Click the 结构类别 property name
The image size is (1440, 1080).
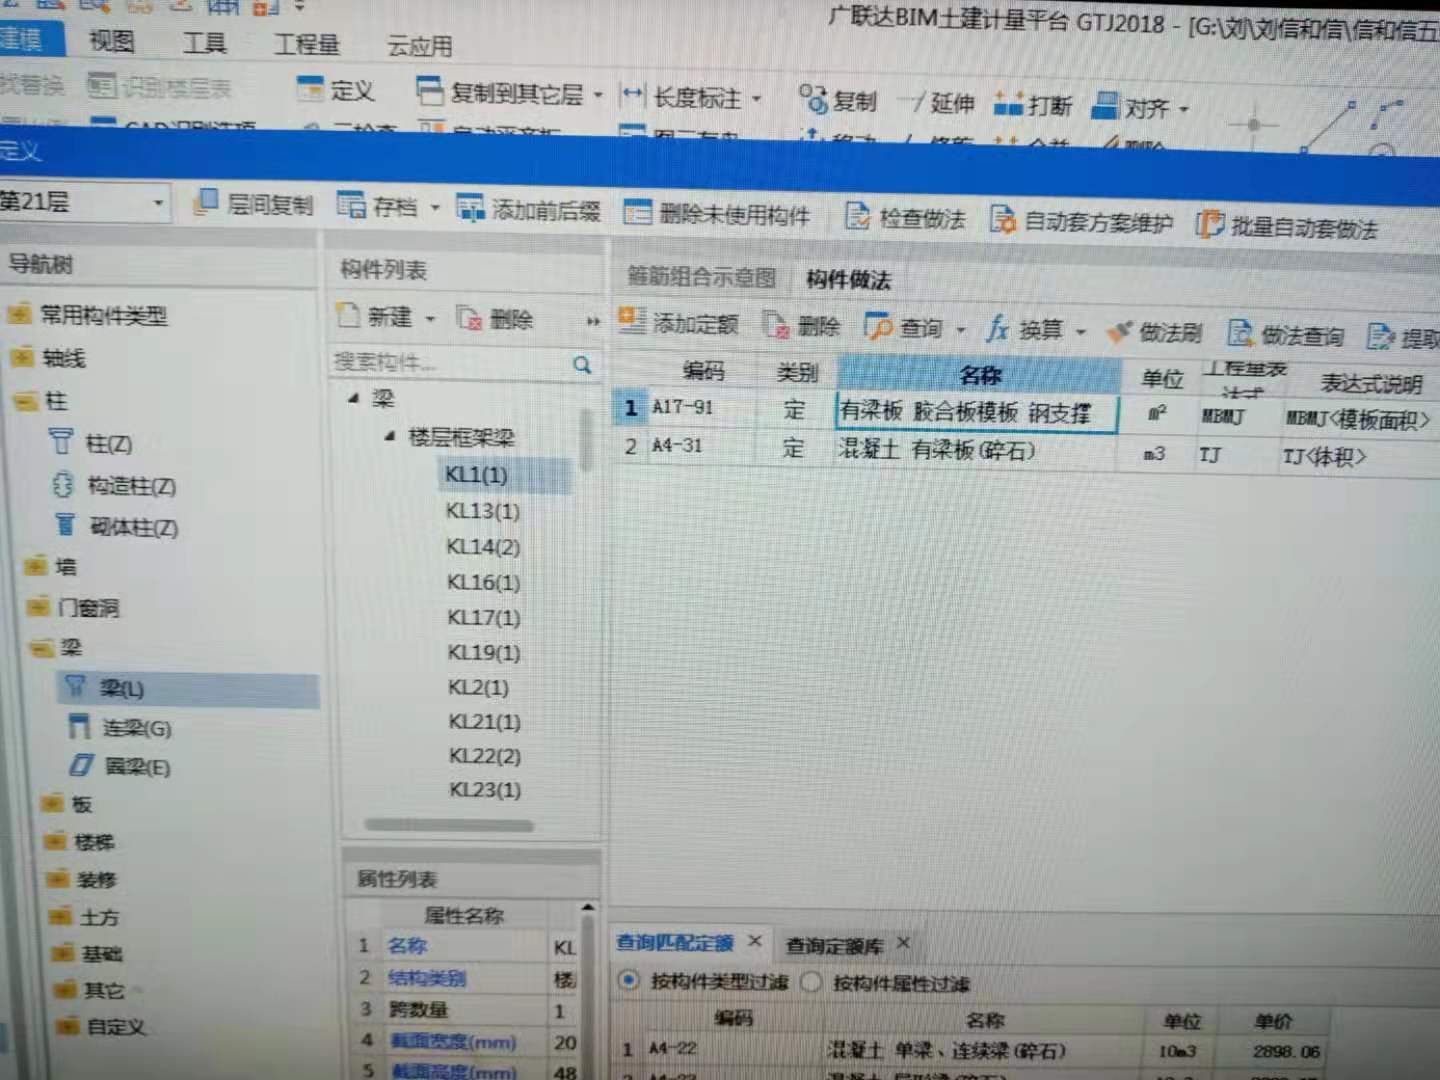427,977
